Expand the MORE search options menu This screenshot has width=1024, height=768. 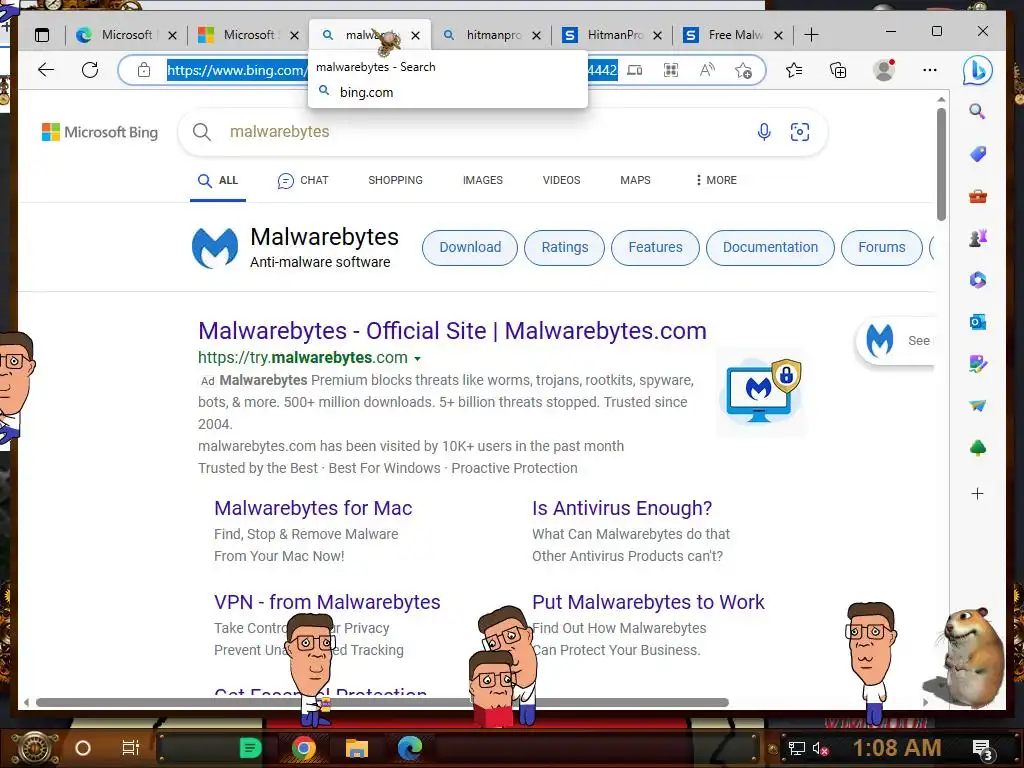pos(716,180)
